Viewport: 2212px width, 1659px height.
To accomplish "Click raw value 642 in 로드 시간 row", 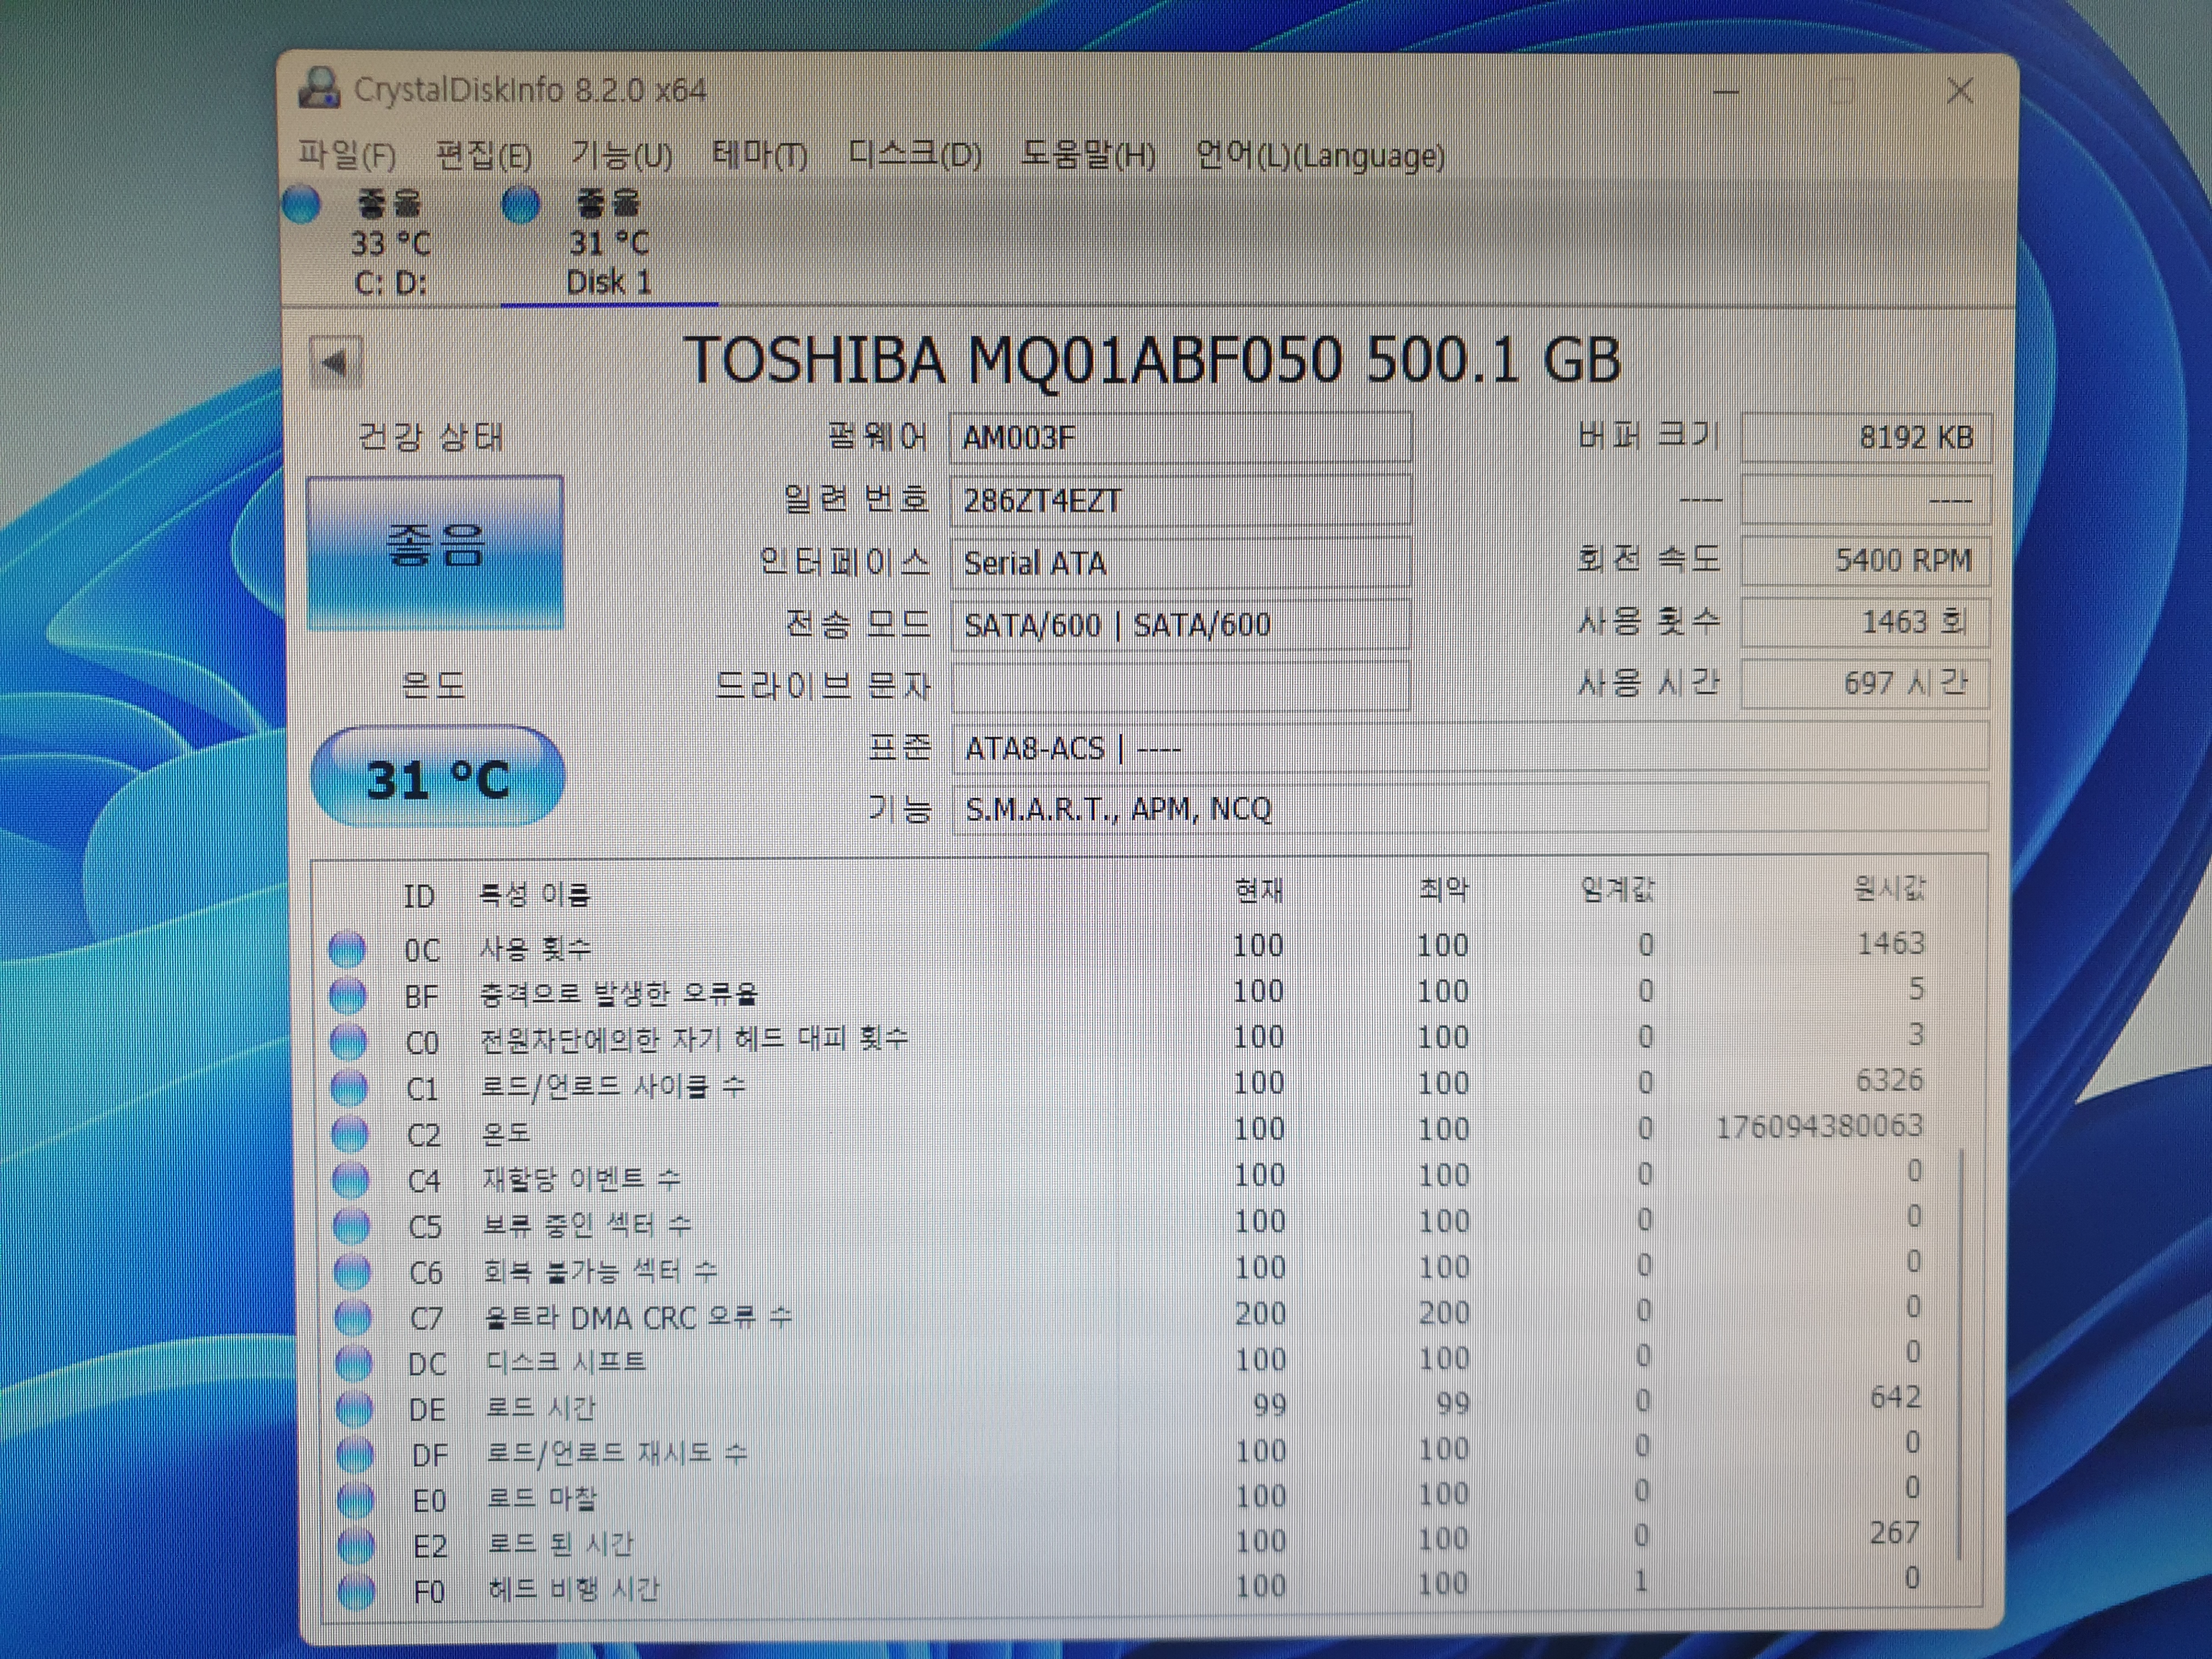I will [x=1896, y=1396].
